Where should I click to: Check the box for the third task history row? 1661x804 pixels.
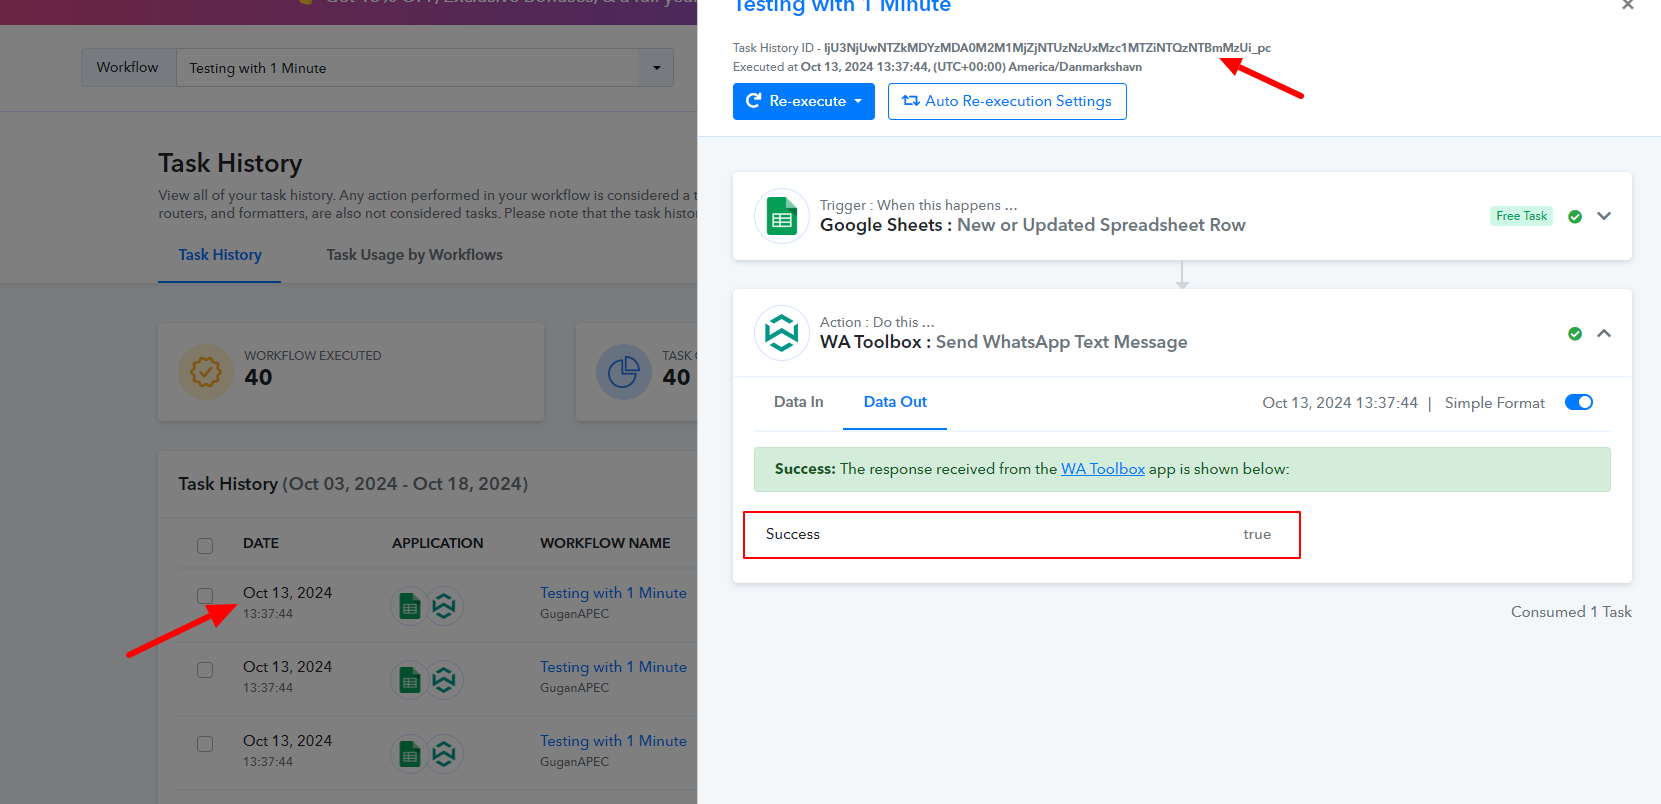pos(205,744)
